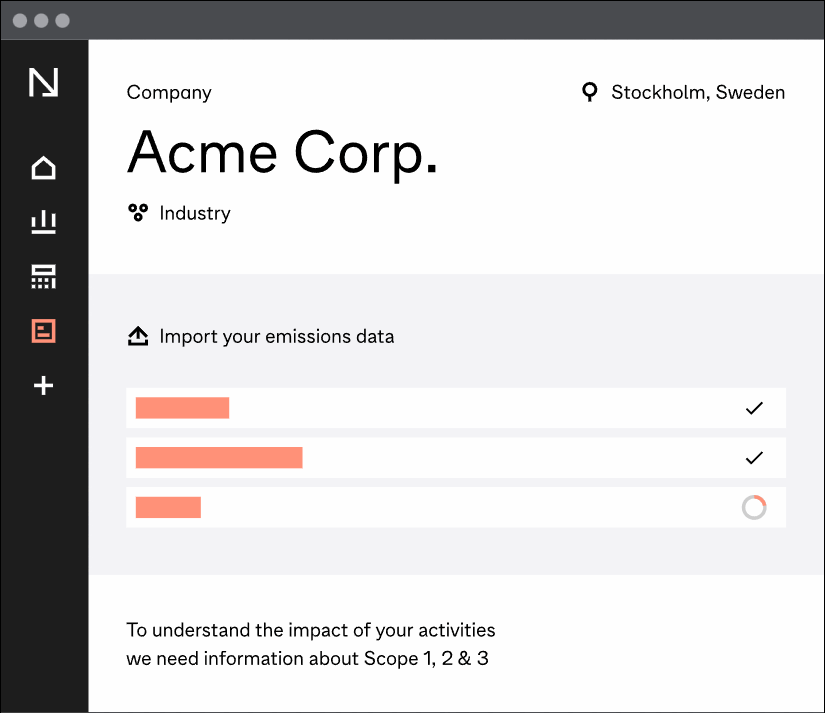The height and width of the screenshot is (714, 825).
Task: Select the first emissions data row bar
Action: click(182, 408)
